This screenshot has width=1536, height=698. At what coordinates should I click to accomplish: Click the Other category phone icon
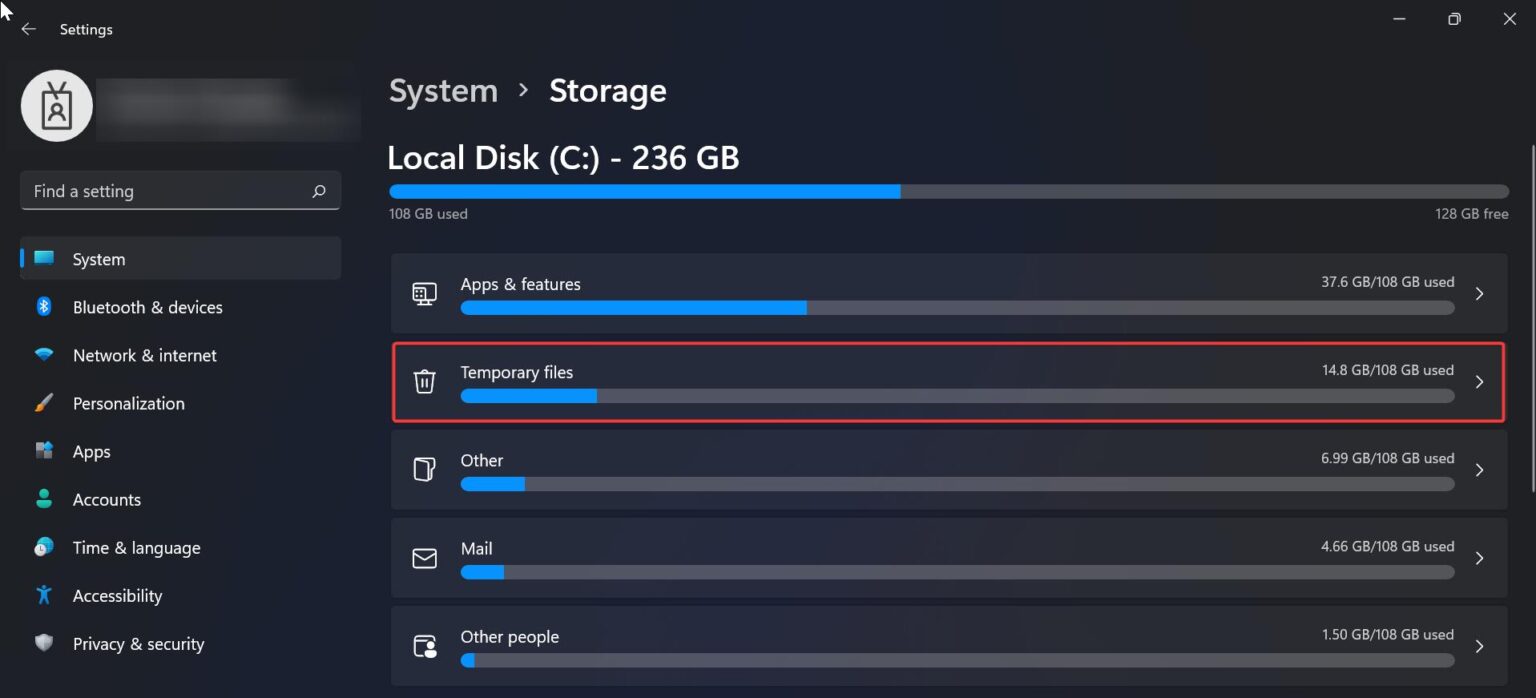(x=424, y=469)
